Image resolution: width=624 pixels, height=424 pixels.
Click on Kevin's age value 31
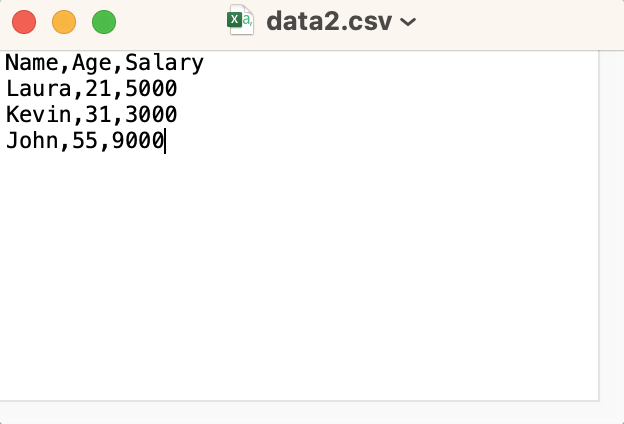pos(98,115)
